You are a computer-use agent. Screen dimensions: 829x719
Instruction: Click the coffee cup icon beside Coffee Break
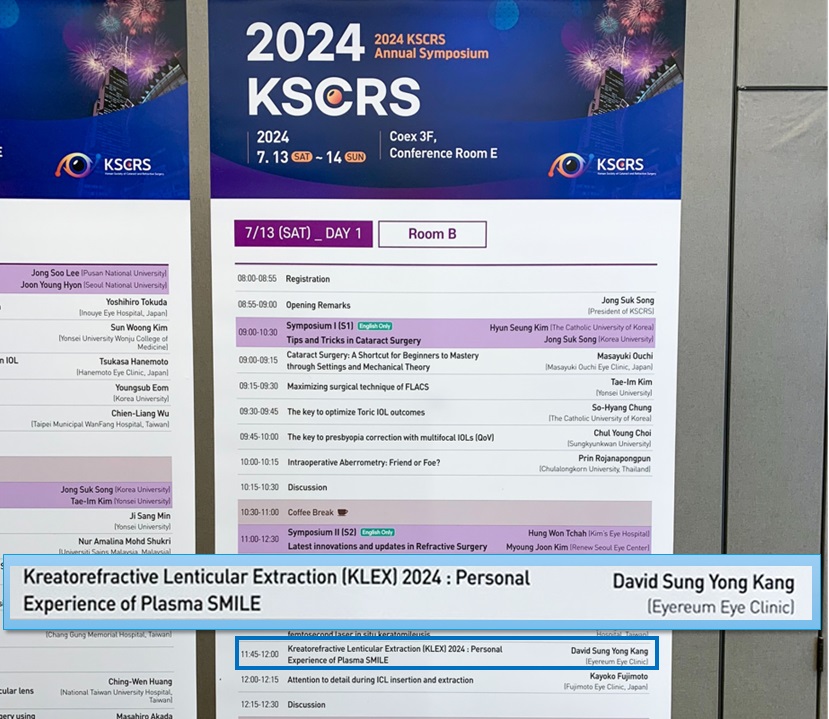coord(343,511)
